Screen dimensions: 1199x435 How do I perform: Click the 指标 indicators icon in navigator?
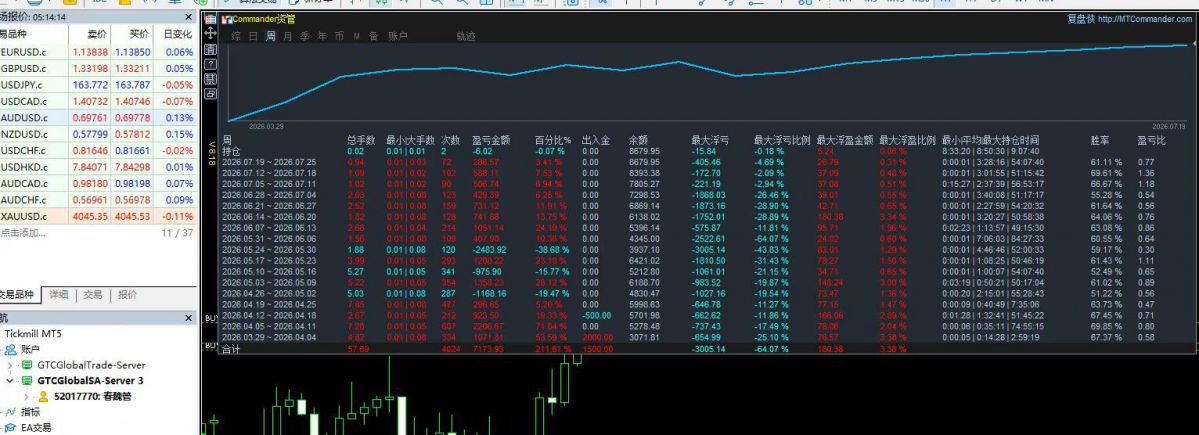click(x=11, y=411)
